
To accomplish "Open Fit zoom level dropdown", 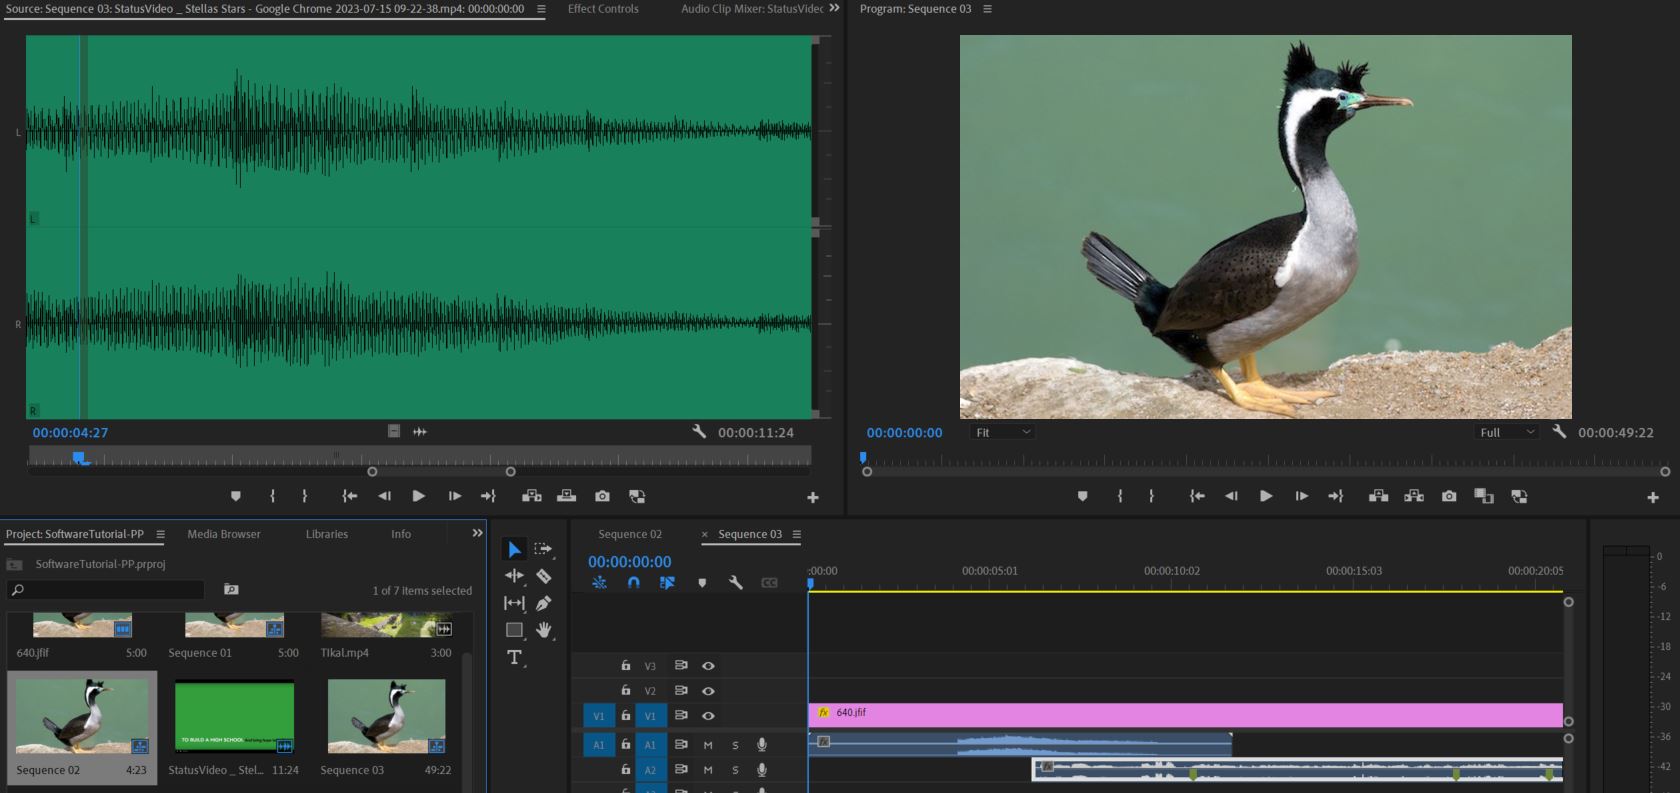I will click(1002, 432).
